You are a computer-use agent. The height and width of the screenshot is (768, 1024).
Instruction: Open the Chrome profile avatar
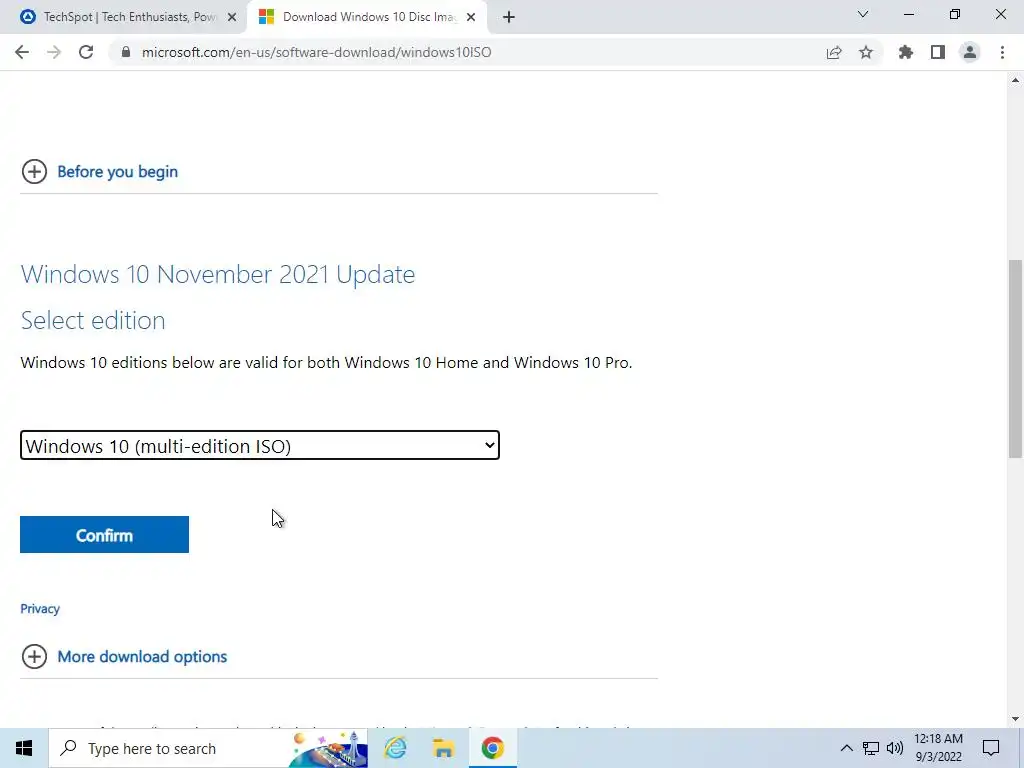[970, 52]
